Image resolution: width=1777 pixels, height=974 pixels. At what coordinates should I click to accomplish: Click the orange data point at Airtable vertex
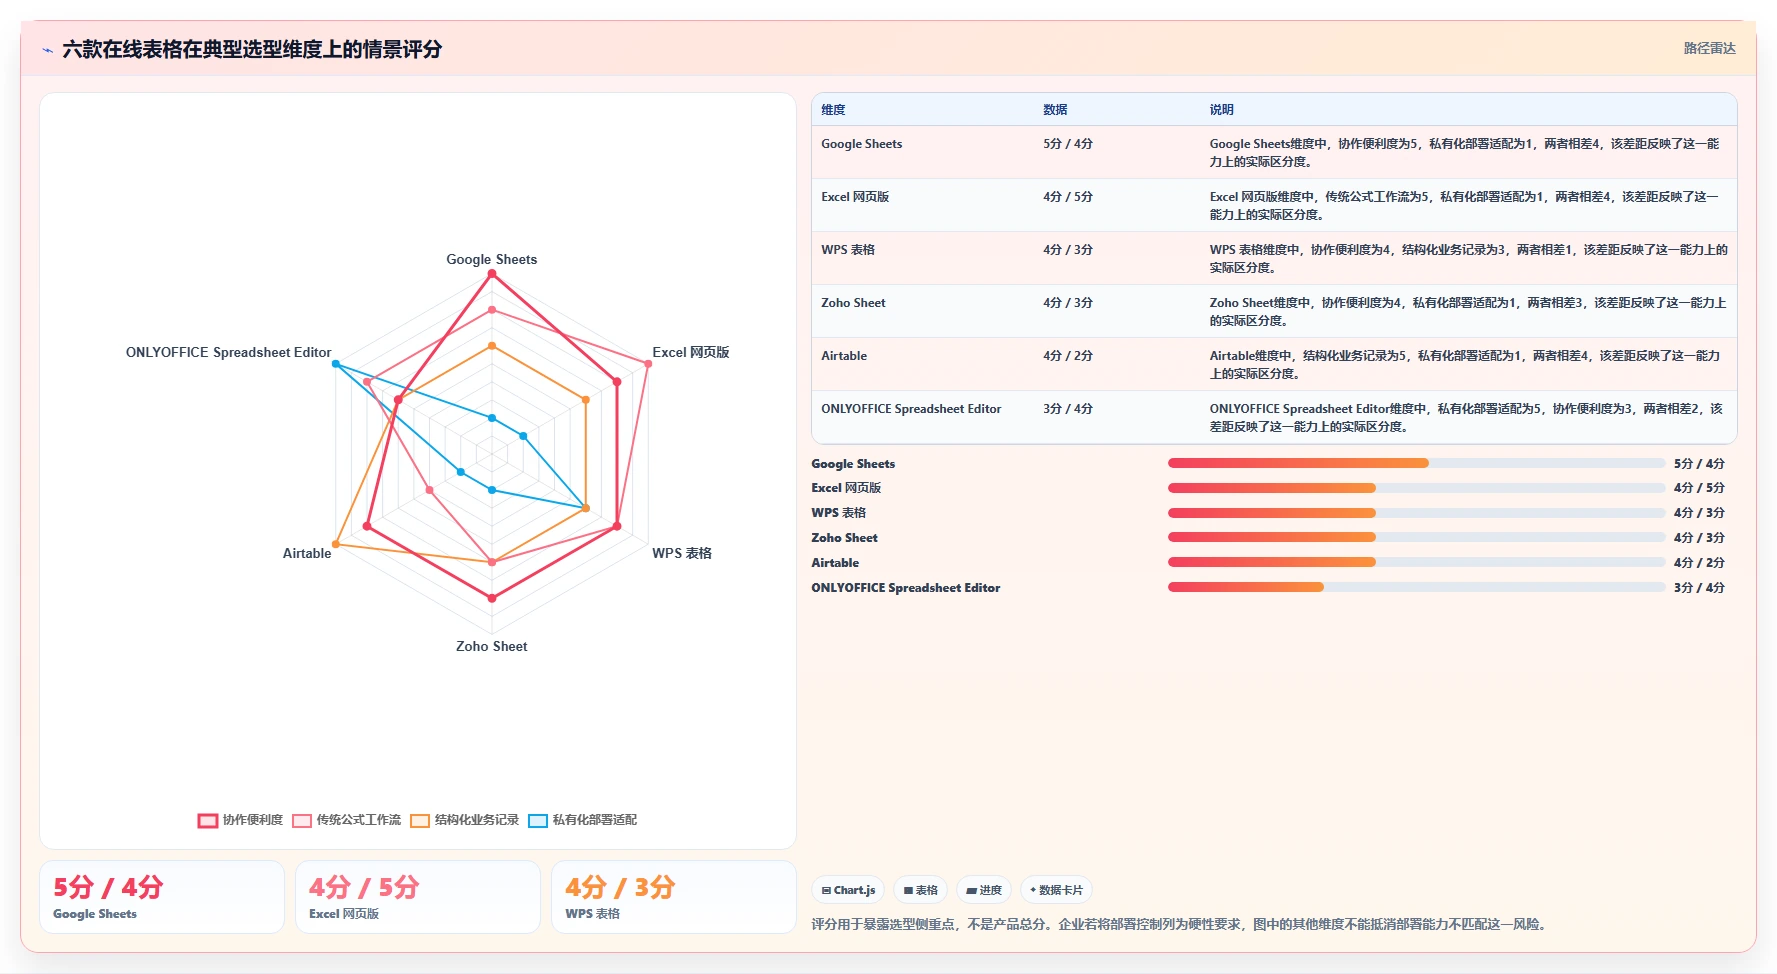pyautogui.click(x=336, y=544)
